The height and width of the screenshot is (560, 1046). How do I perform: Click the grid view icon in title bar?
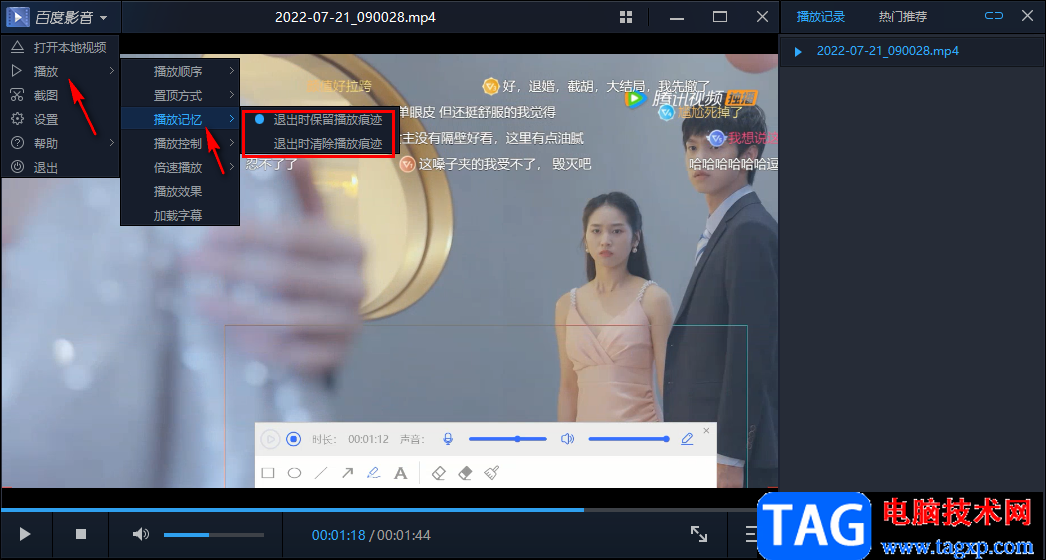coord(626,17)
